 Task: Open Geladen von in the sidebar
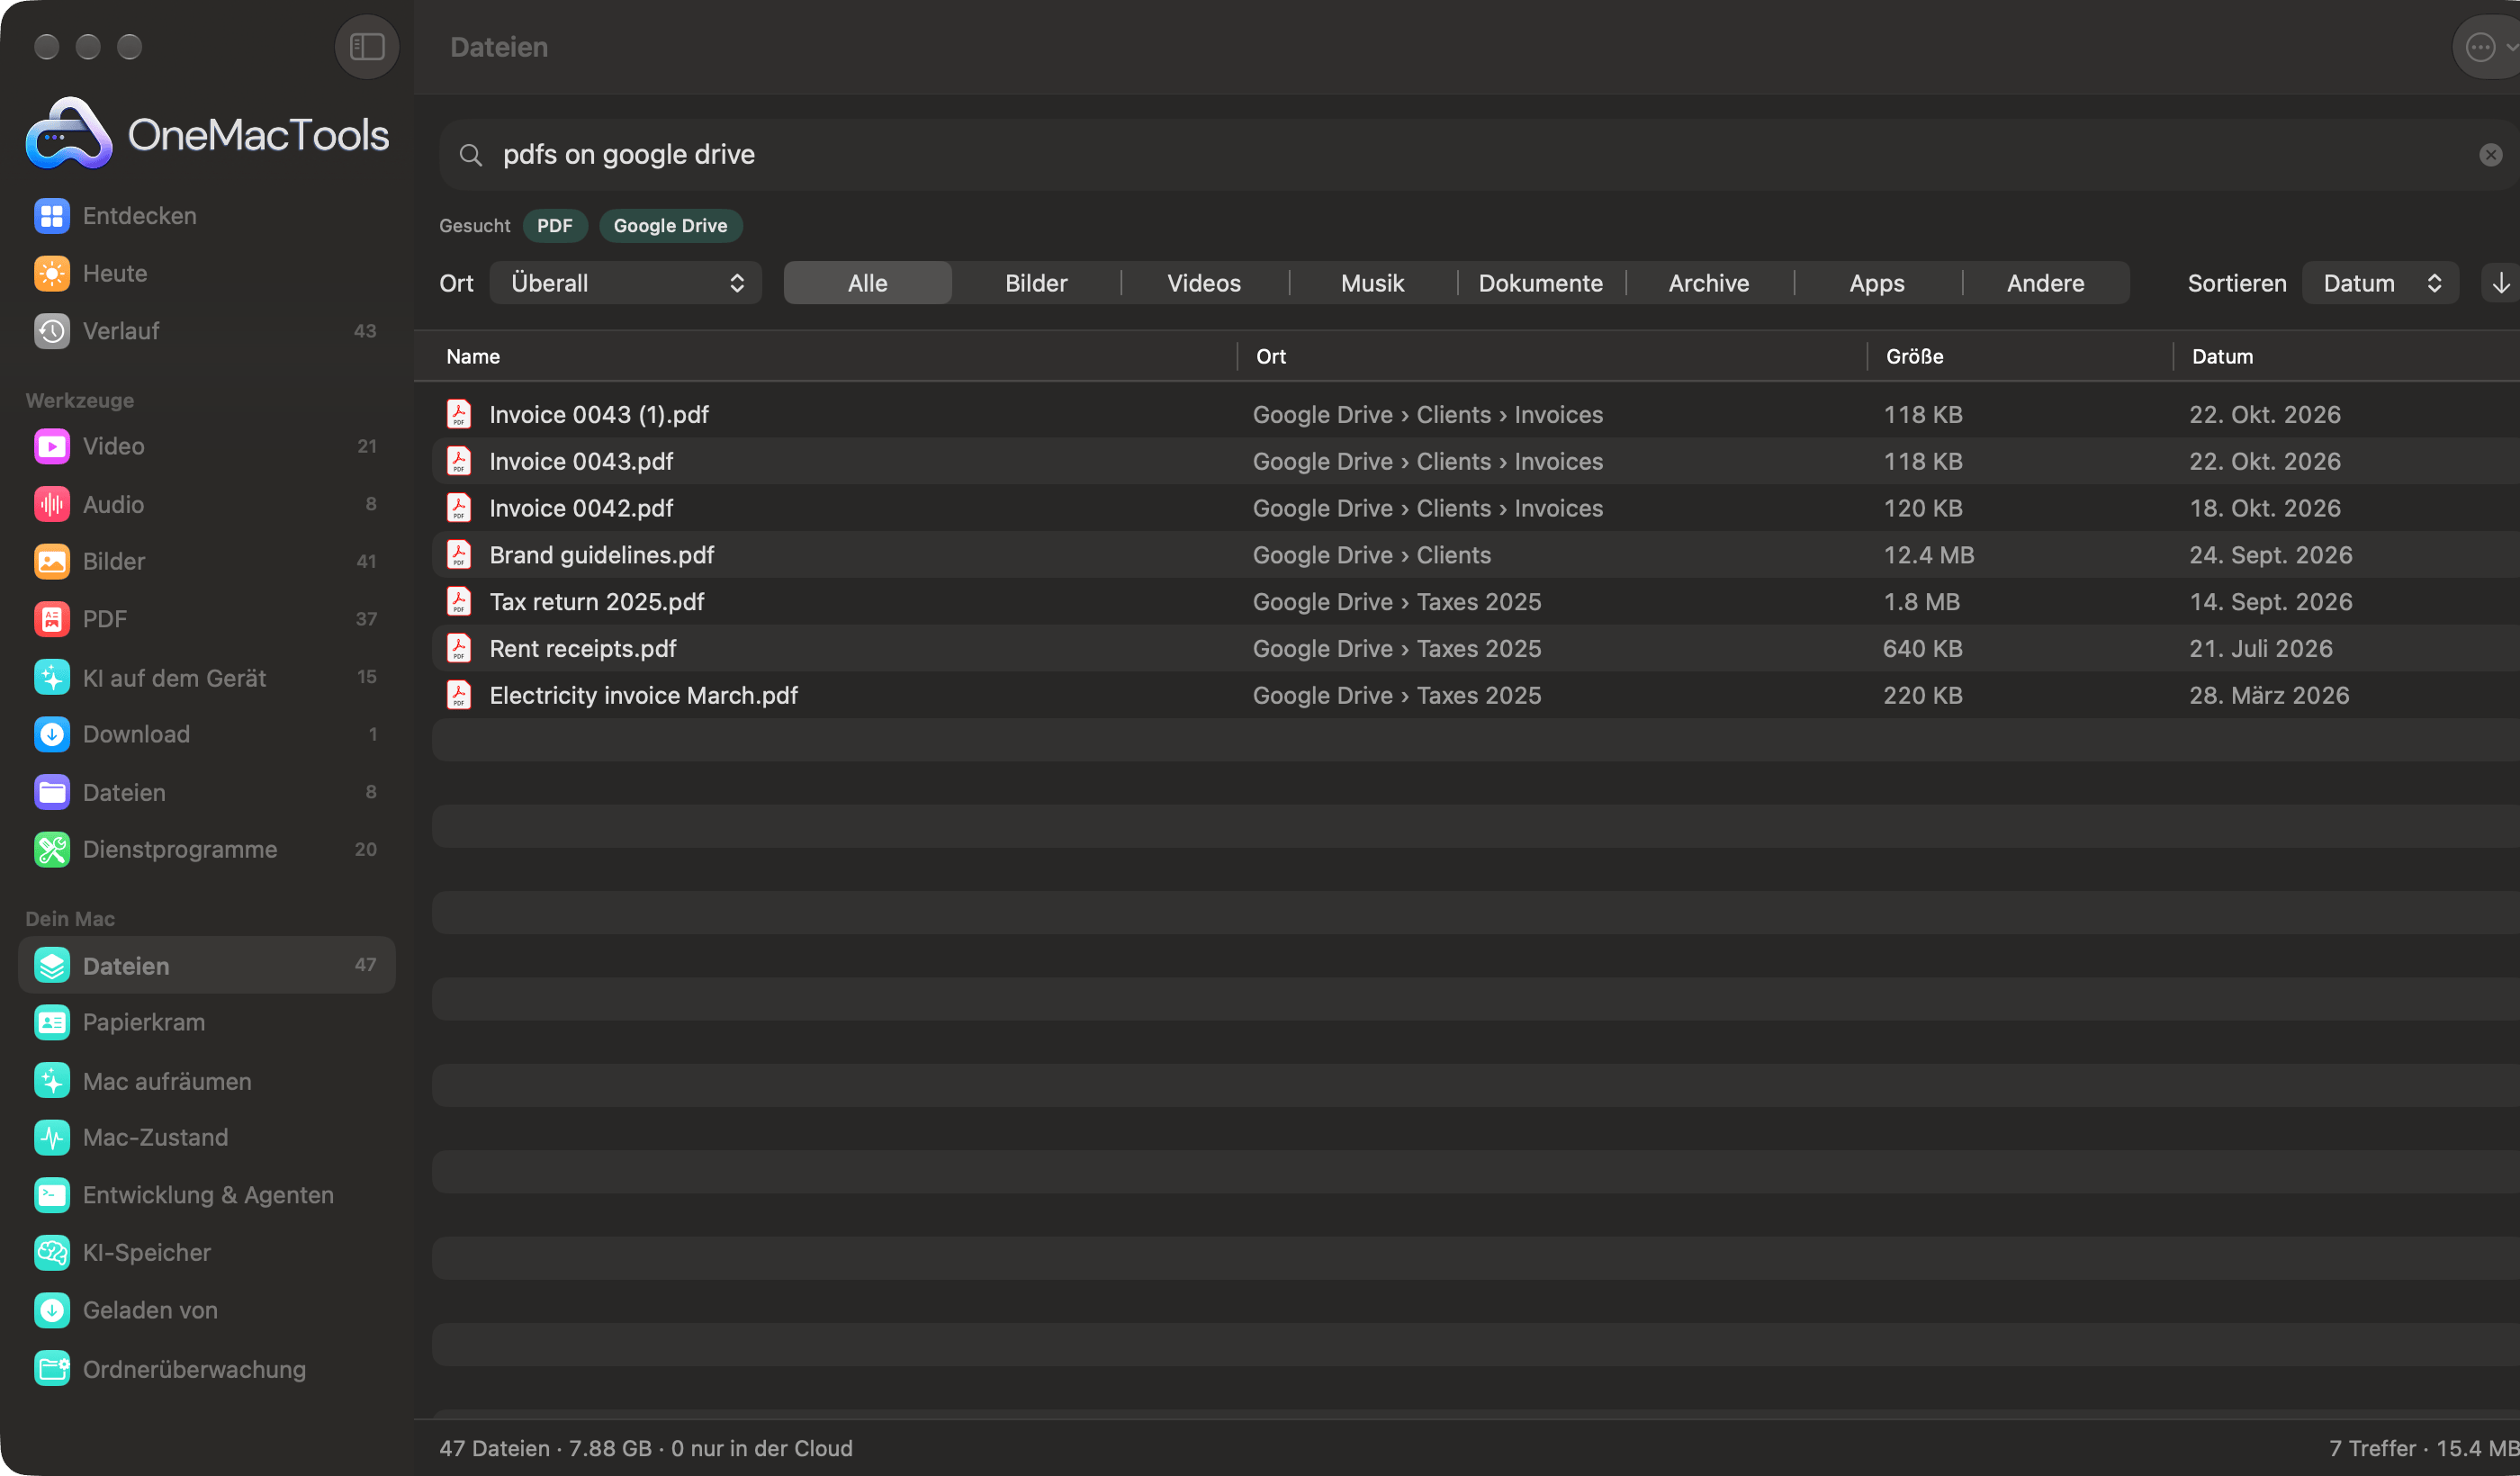click(x=207, y=1310)
